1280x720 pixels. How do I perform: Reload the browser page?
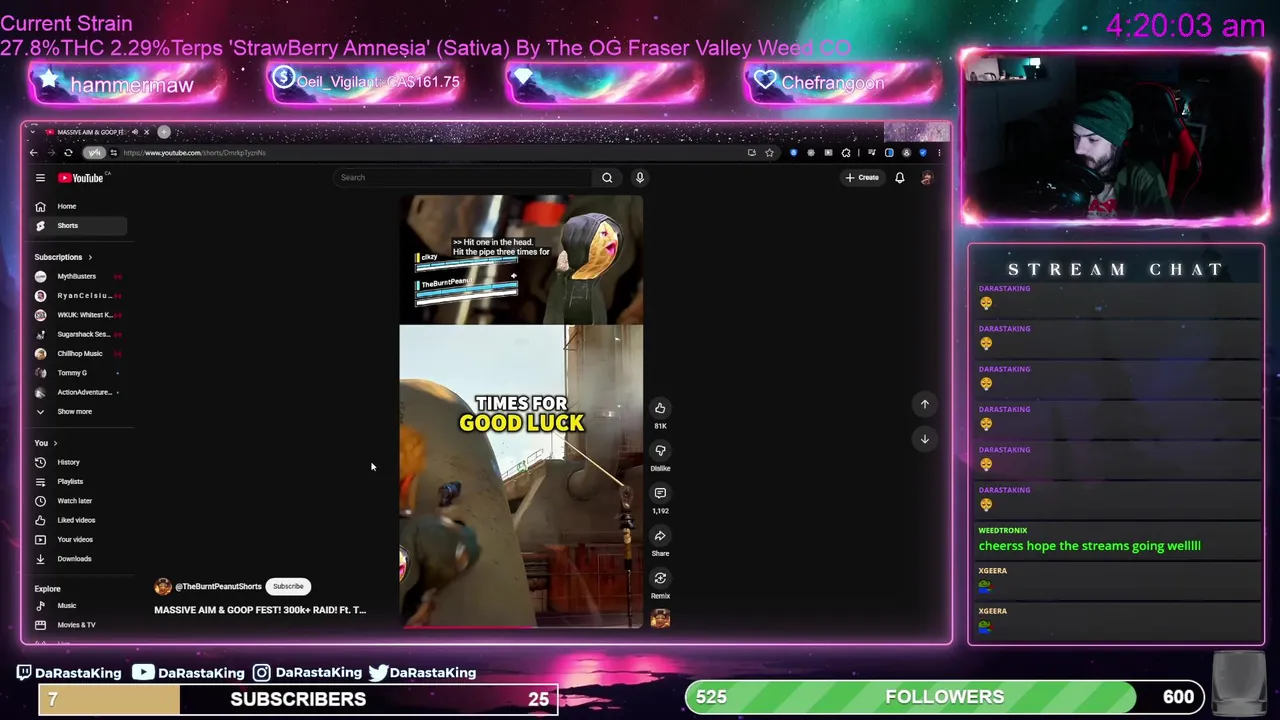[68, 153]
